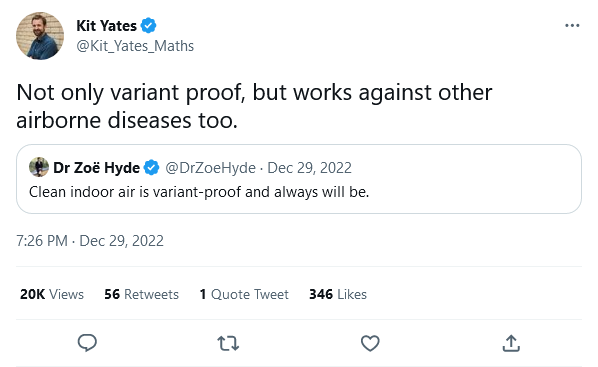Image resolution: width=598 pixels, height=367 pixels.
Task: Click the 7:26 PM timestamp
Action: [x=42, y=241]
